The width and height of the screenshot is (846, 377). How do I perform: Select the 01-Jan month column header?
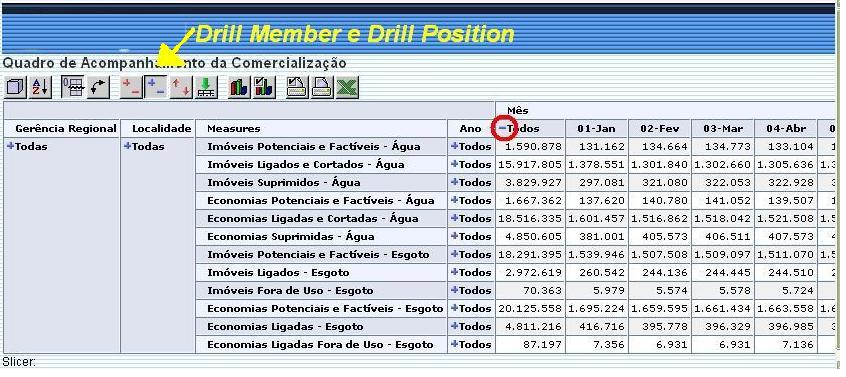point(597,128)
